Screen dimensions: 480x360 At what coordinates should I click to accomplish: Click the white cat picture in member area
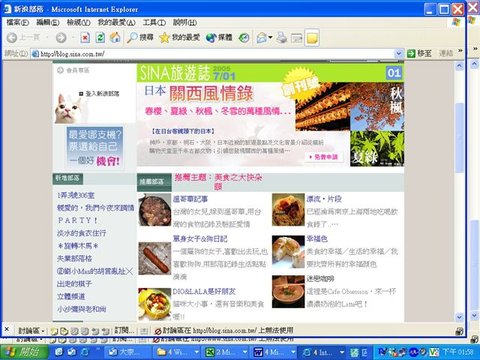pos(69,108)
